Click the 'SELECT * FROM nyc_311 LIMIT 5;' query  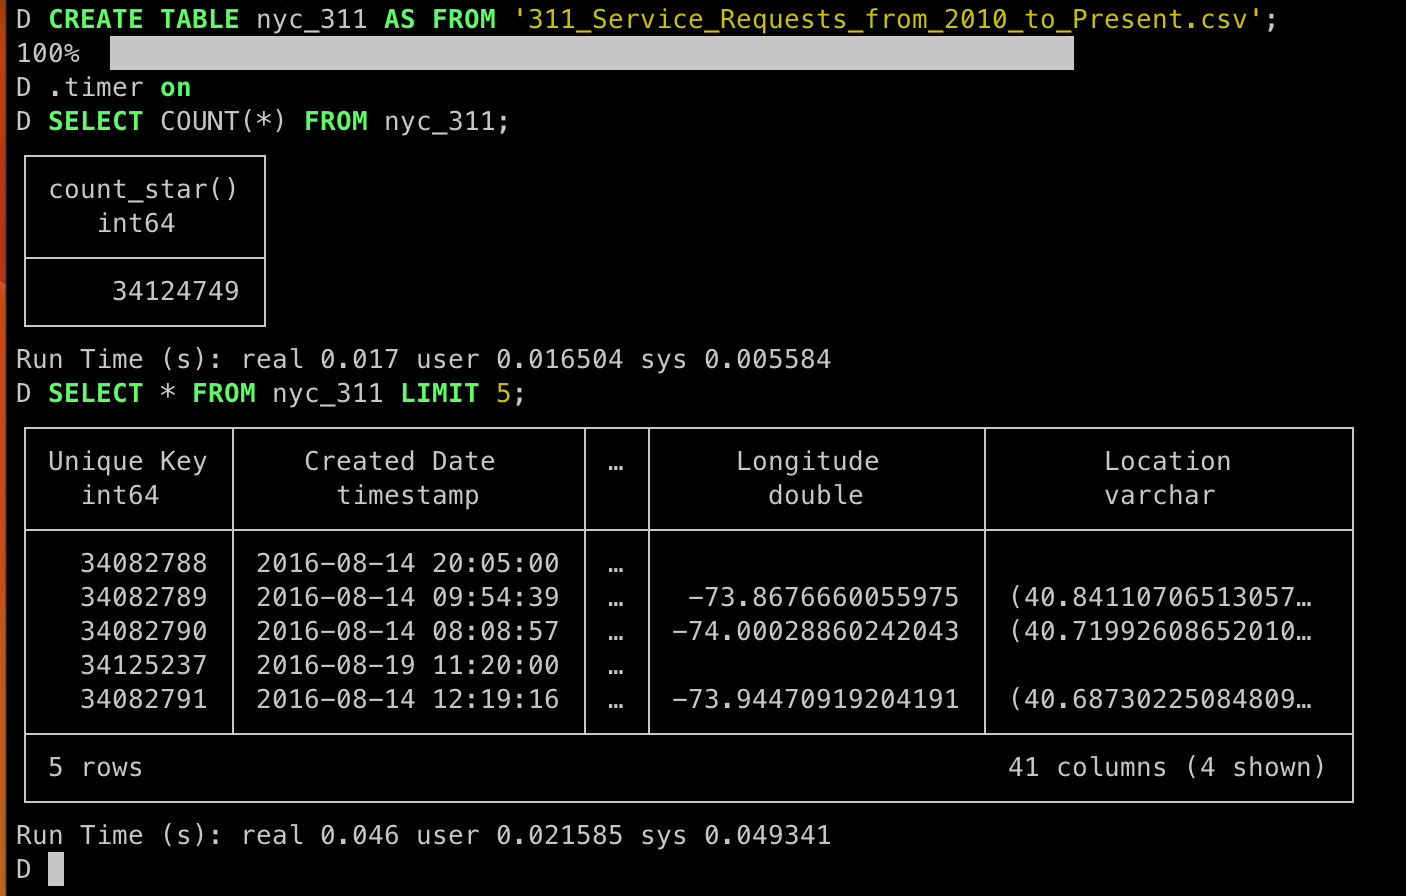tap(287, 394)
